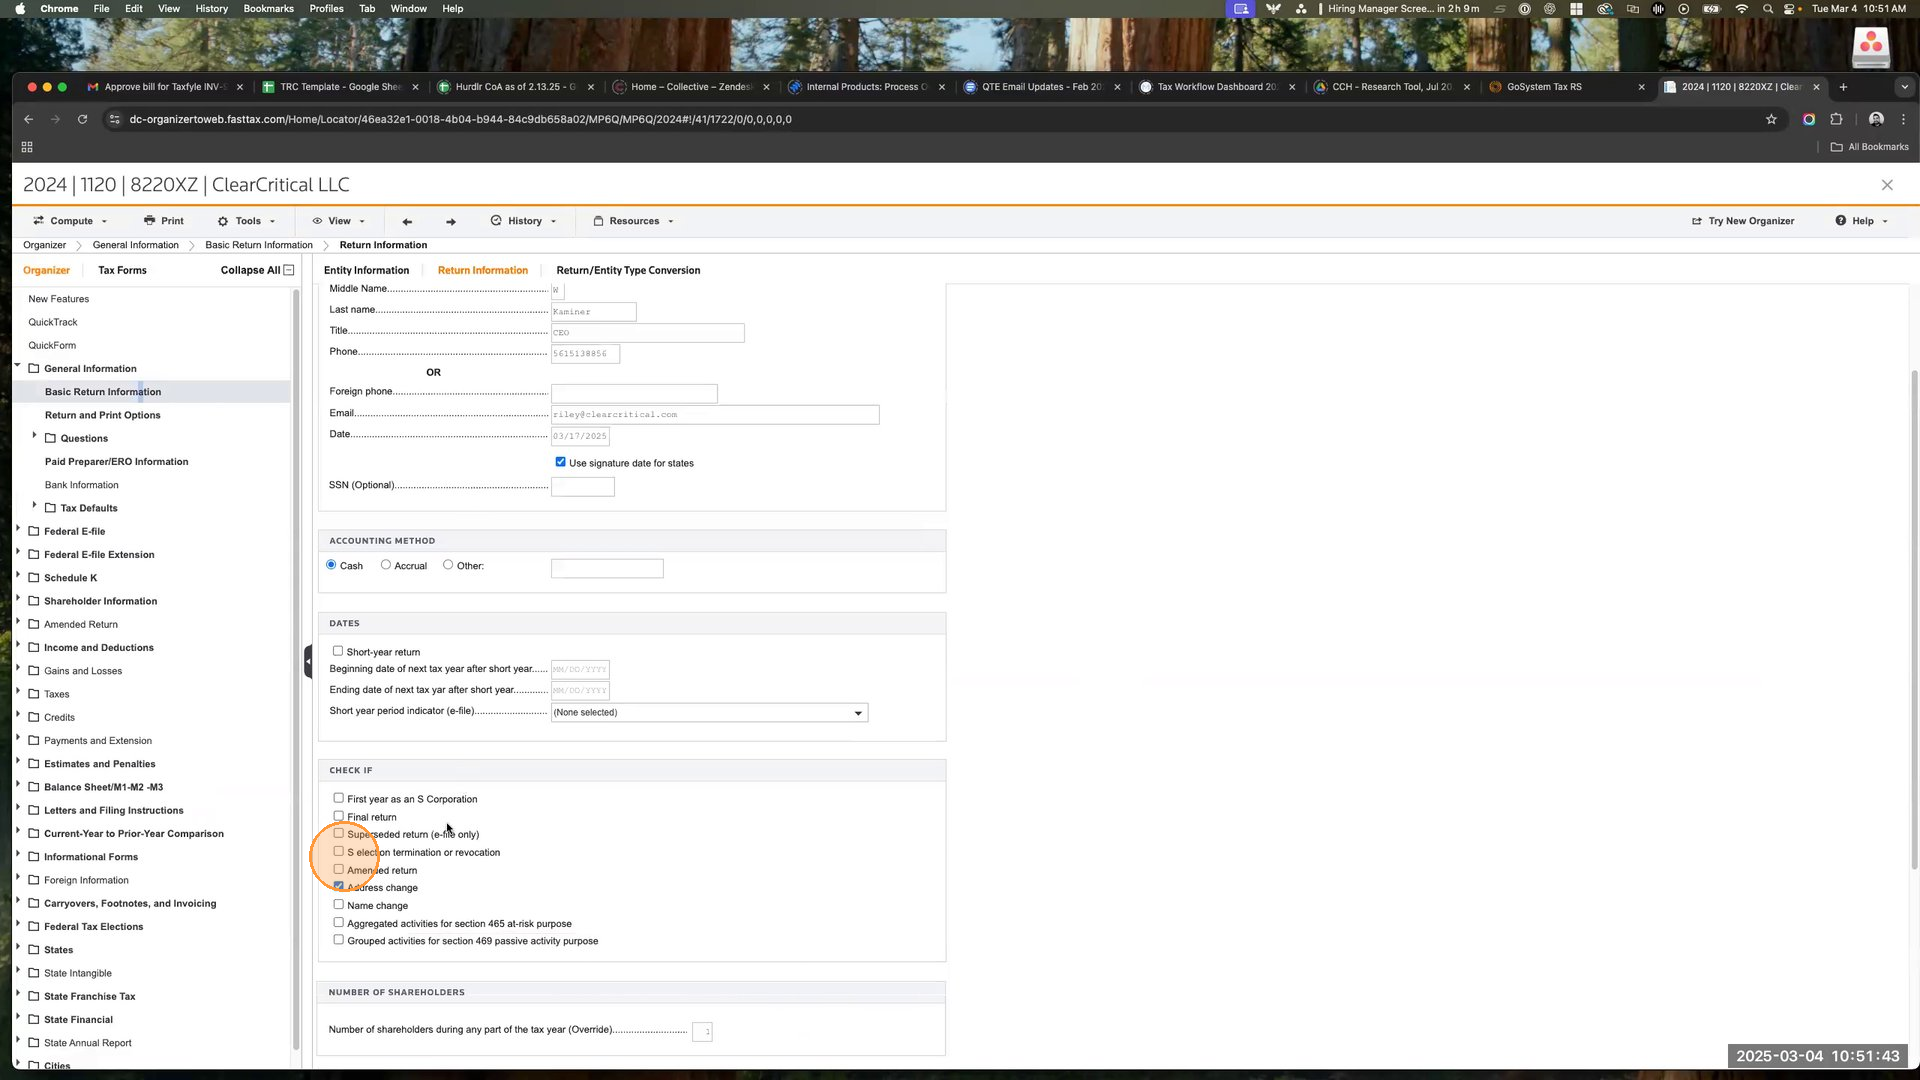Click the Collapse All minus icon
The width and height of the screenshot is (1920, 1080).
(x=289, y=270)
